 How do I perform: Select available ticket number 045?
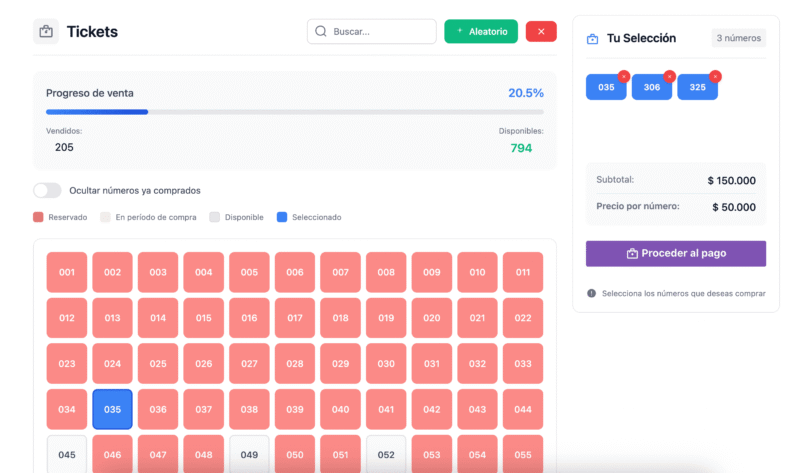click(x=67, y=454)
